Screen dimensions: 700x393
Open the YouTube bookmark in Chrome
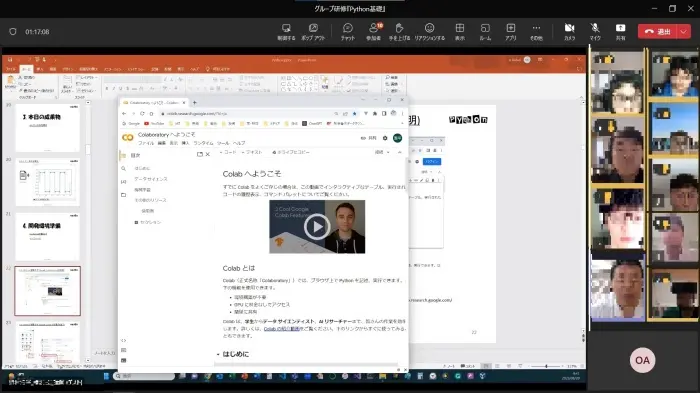[x=154, y=123]
